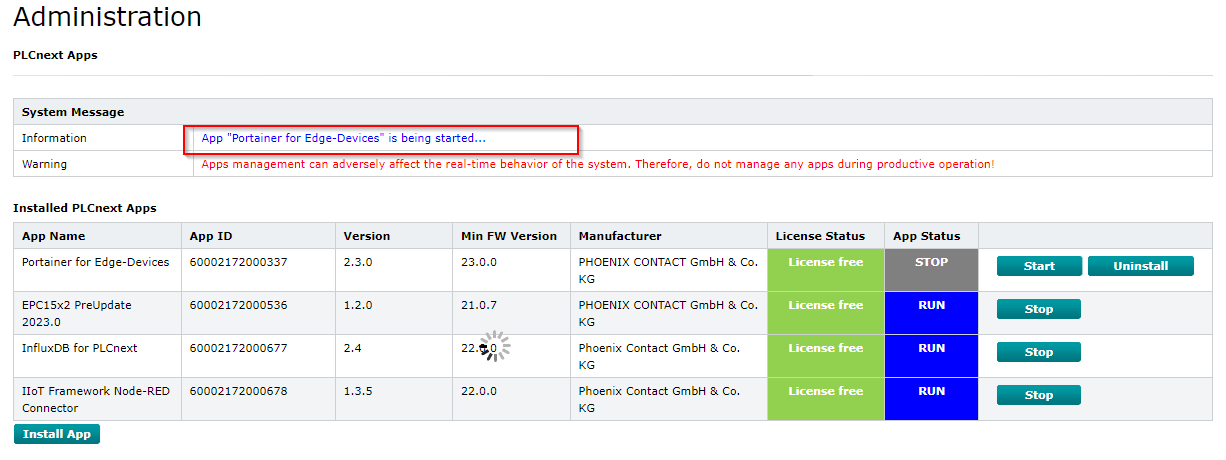Click min firmware version 21.0.7

point(479,305)
